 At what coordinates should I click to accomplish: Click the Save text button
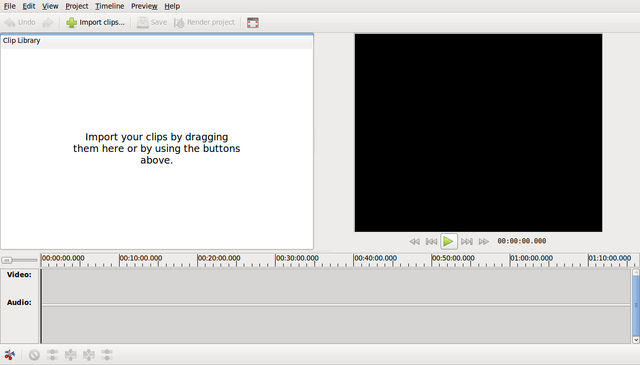159,22
